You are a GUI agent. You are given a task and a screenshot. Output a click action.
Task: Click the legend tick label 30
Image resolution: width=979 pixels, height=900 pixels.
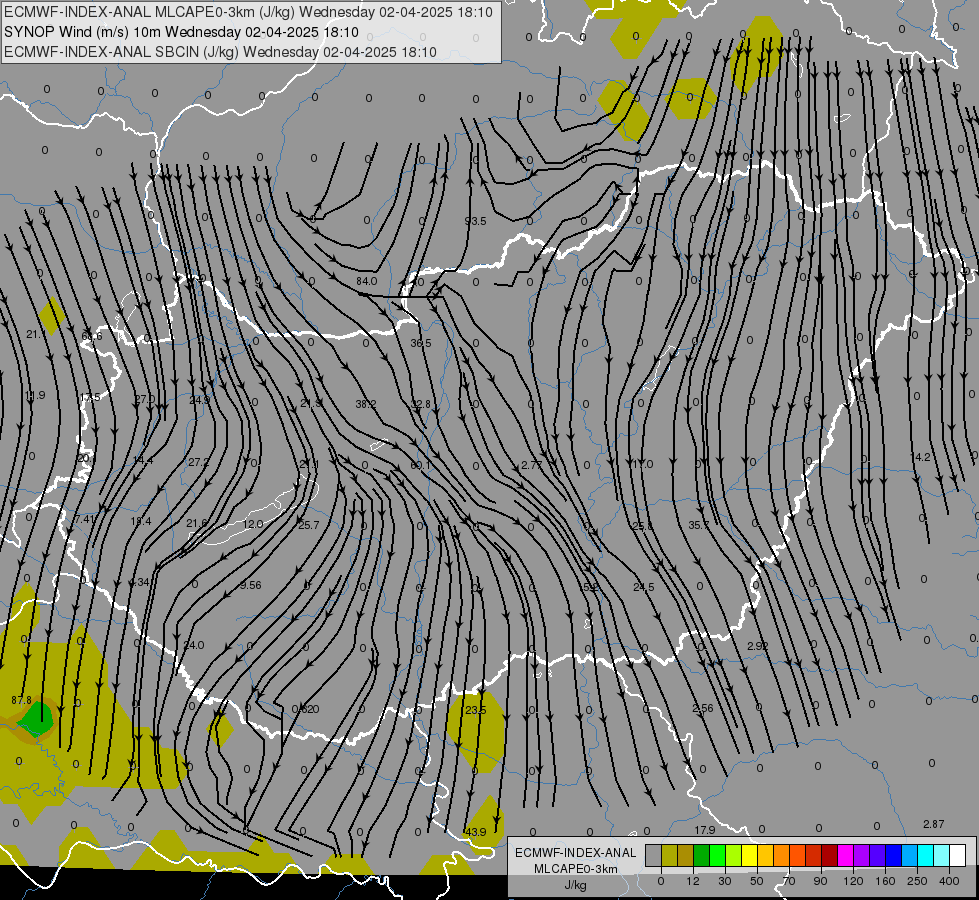pos(724,881)
